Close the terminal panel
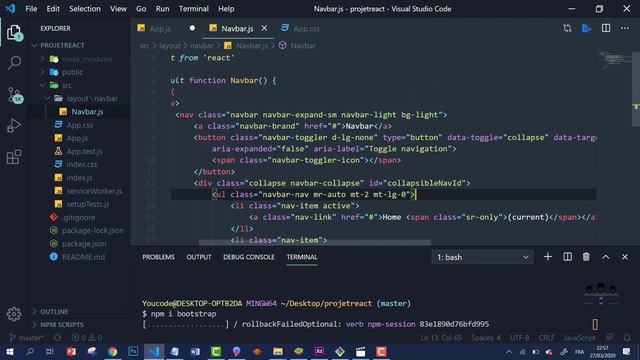The image size is (640, 360). (625, 257)
